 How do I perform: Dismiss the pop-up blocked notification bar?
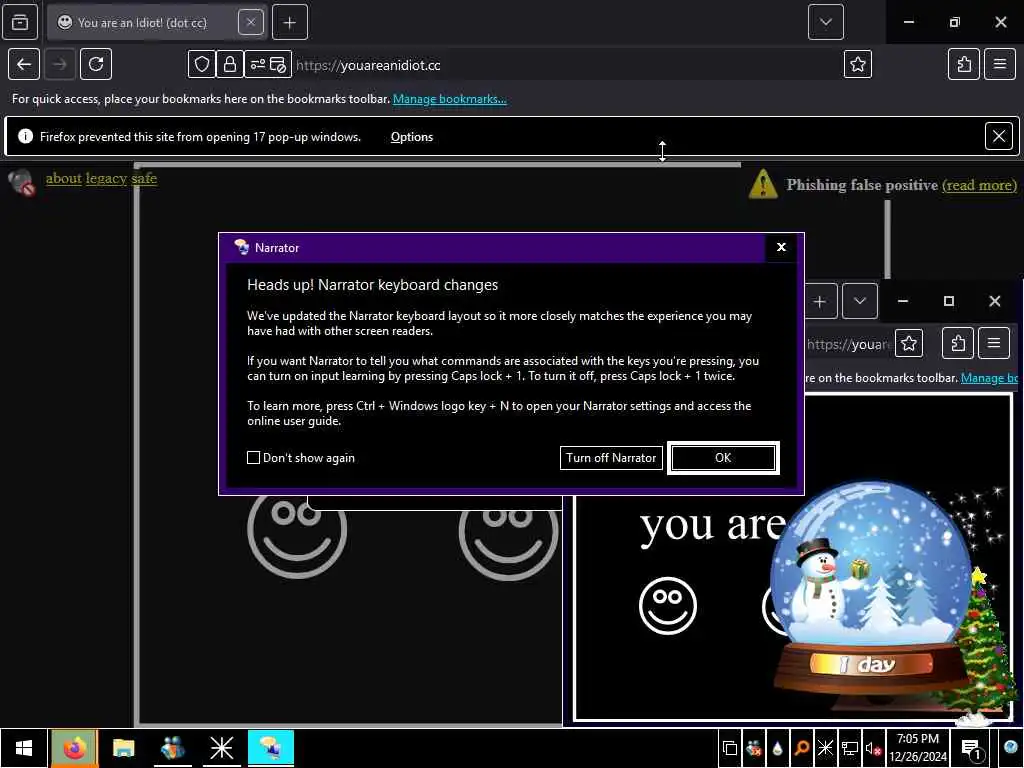point(999,136)
